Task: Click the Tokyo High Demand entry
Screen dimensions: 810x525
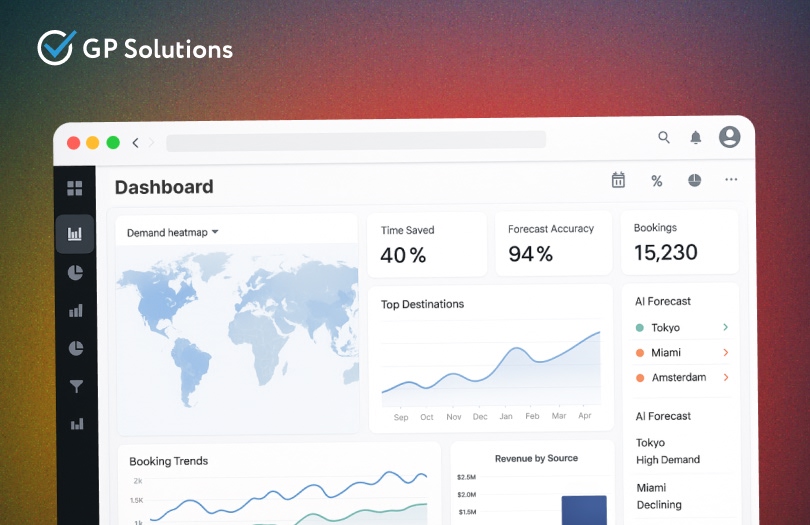Action: [x=668, y=451]
